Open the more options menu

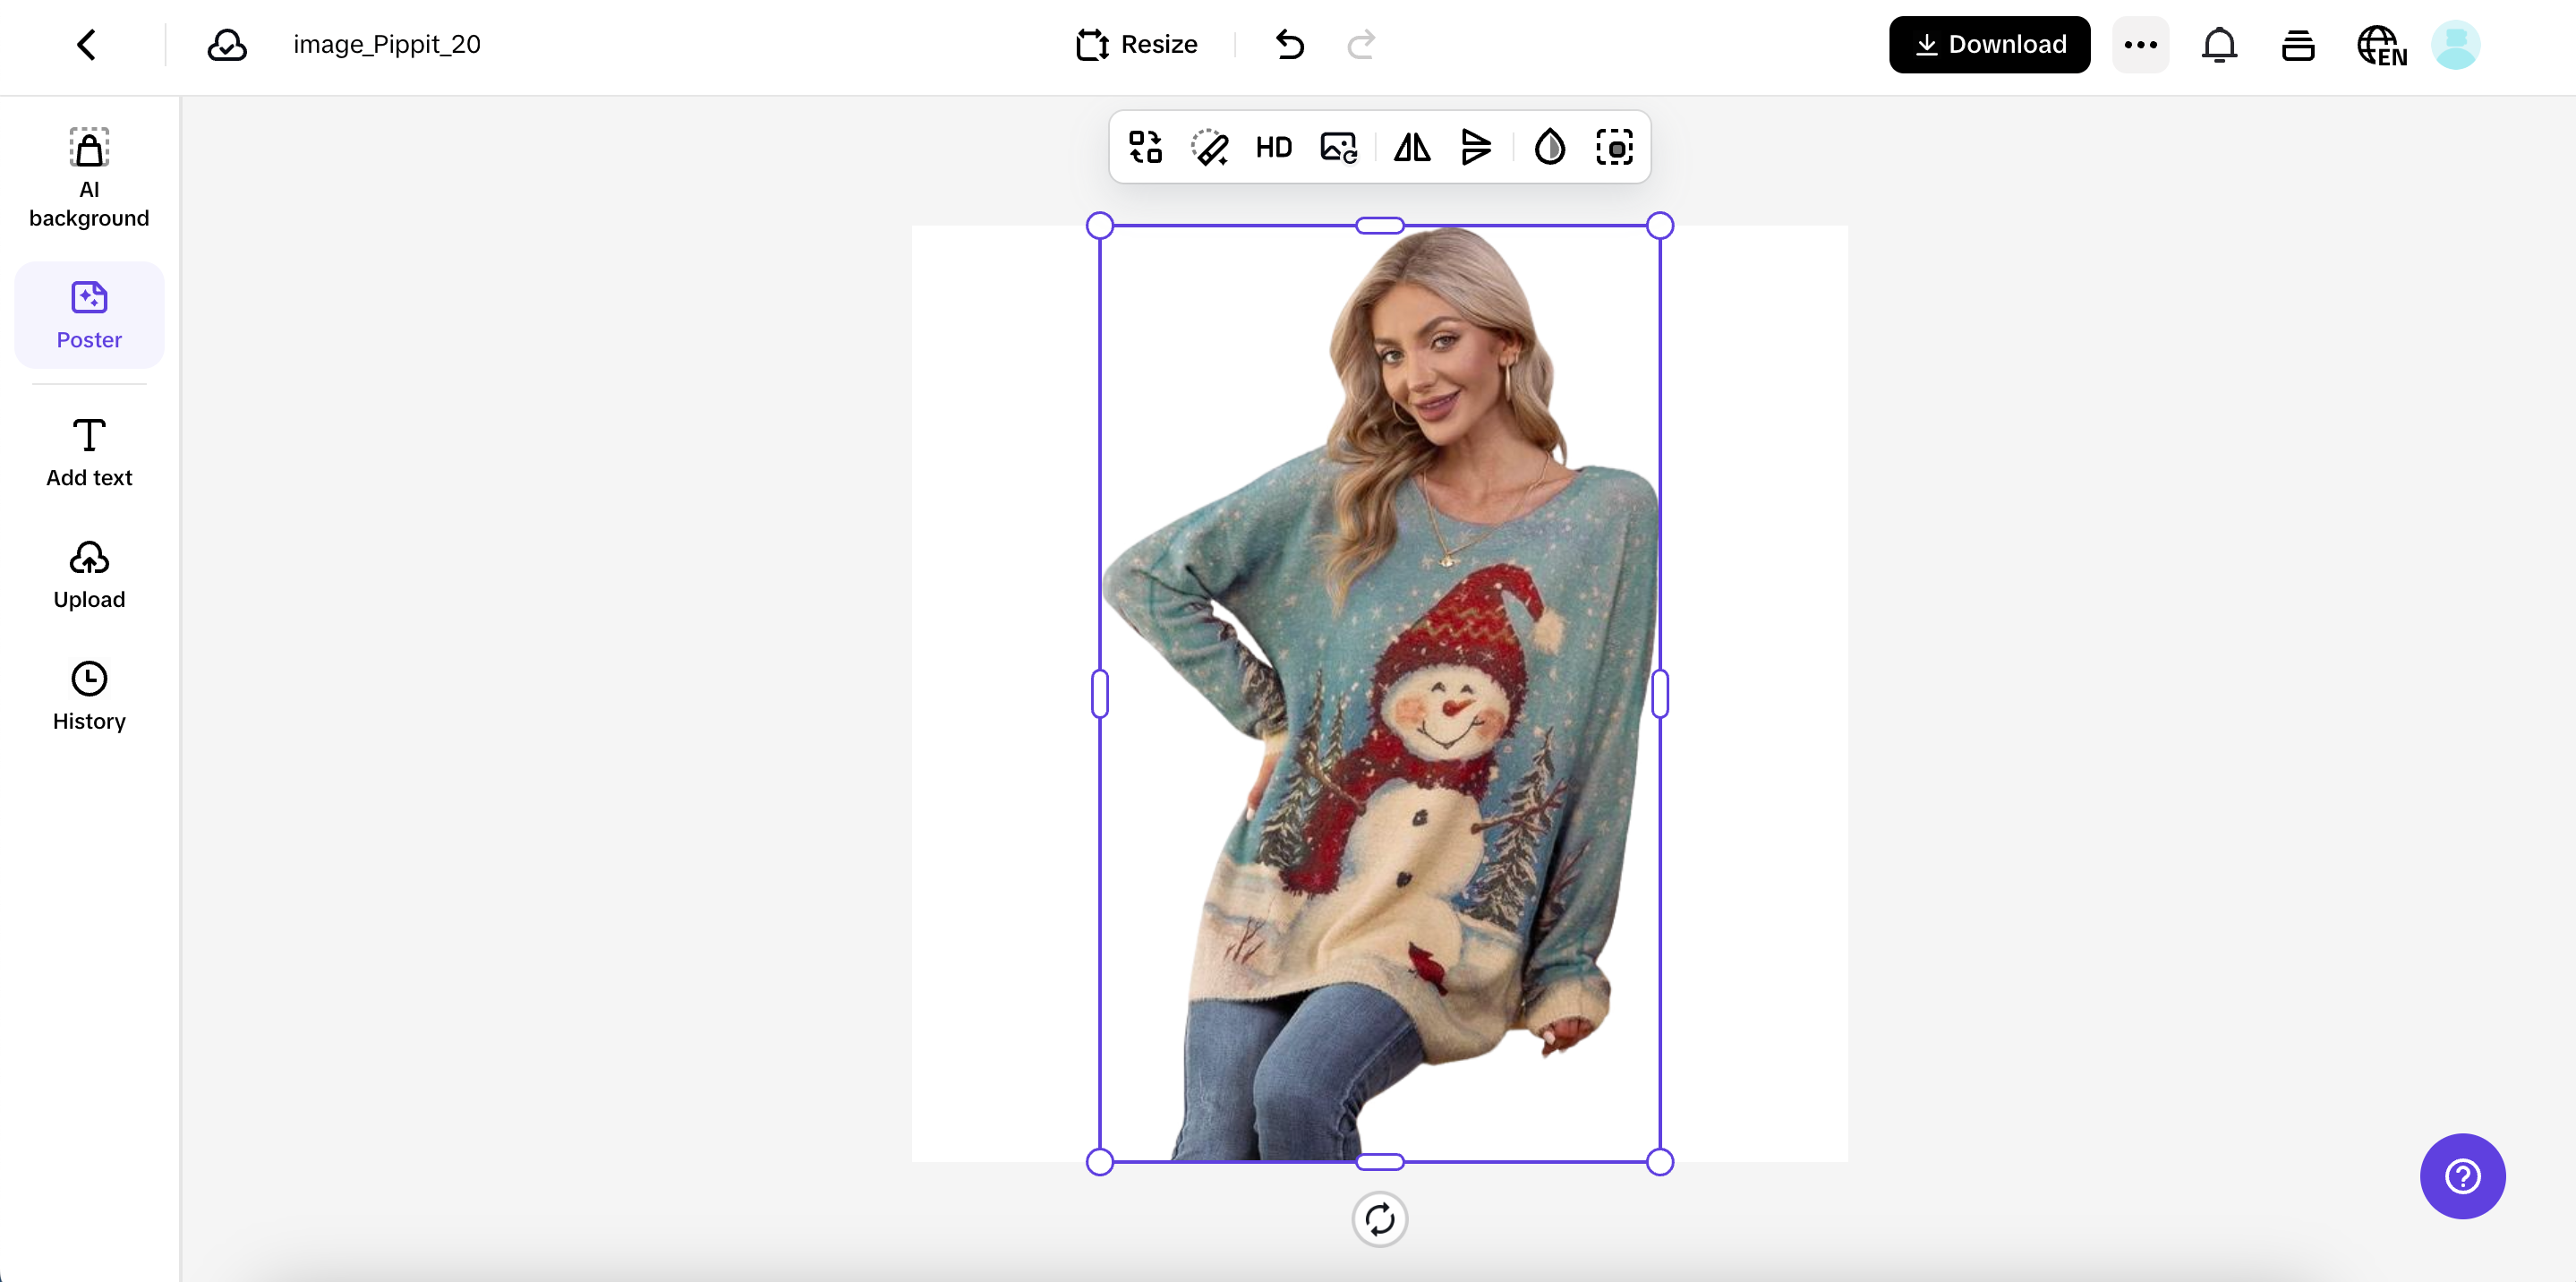coord(2140,44)
